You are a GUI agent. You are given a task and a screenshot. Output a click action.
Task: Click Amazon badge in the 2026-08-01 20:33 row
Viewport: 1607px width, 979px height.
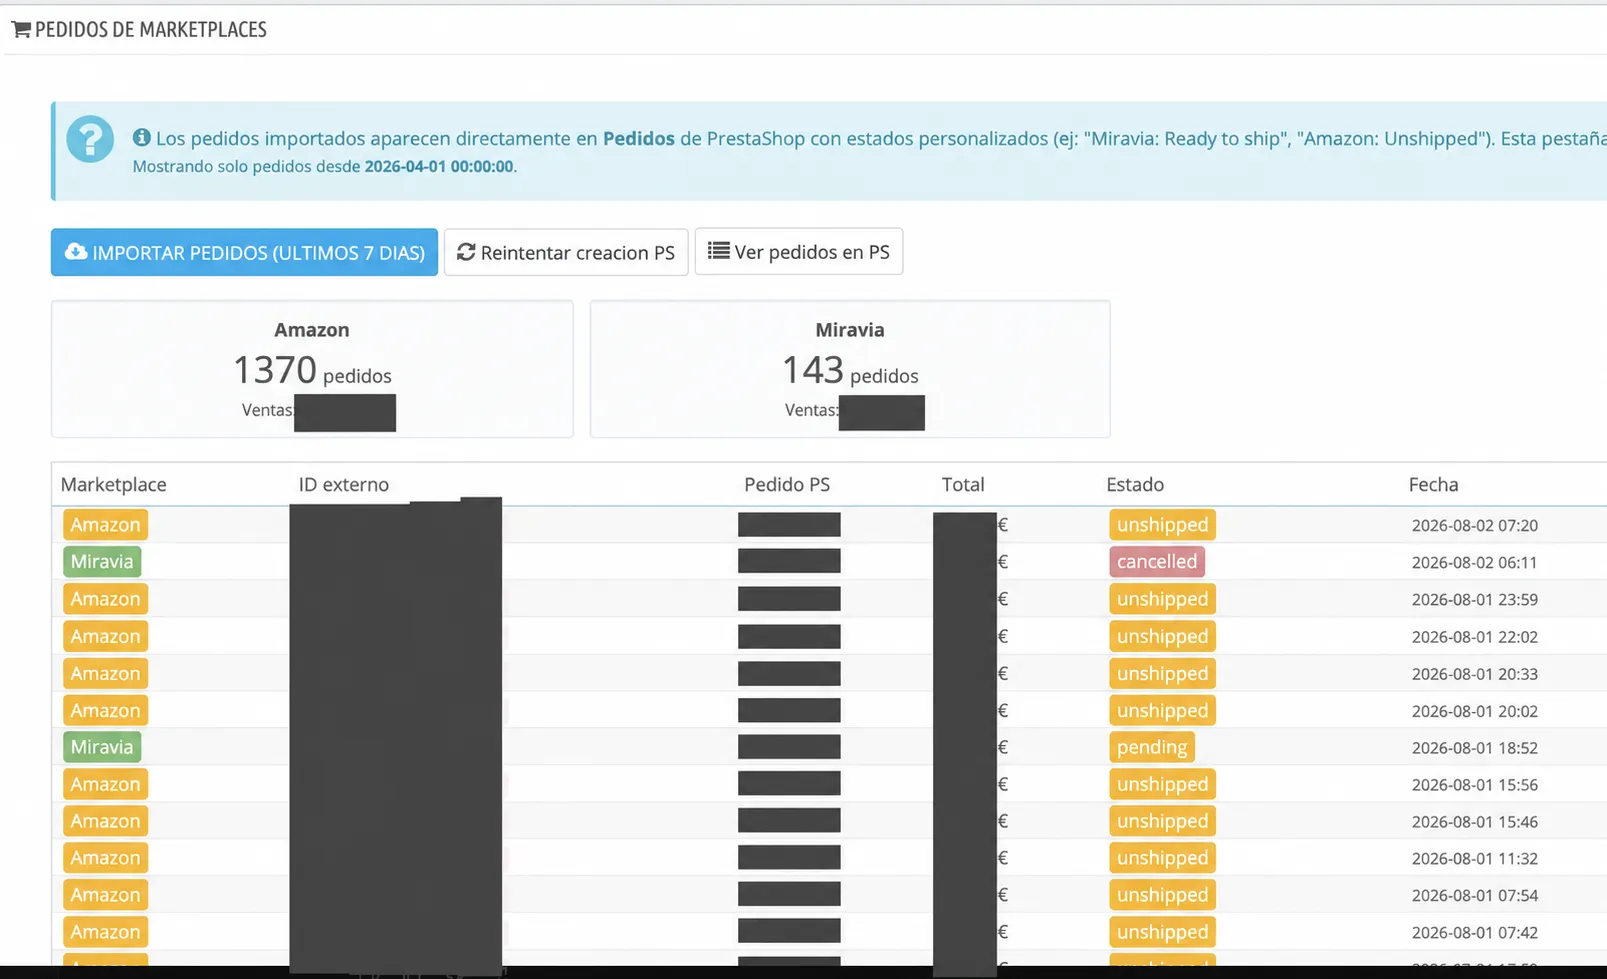(x=105, y=673)
